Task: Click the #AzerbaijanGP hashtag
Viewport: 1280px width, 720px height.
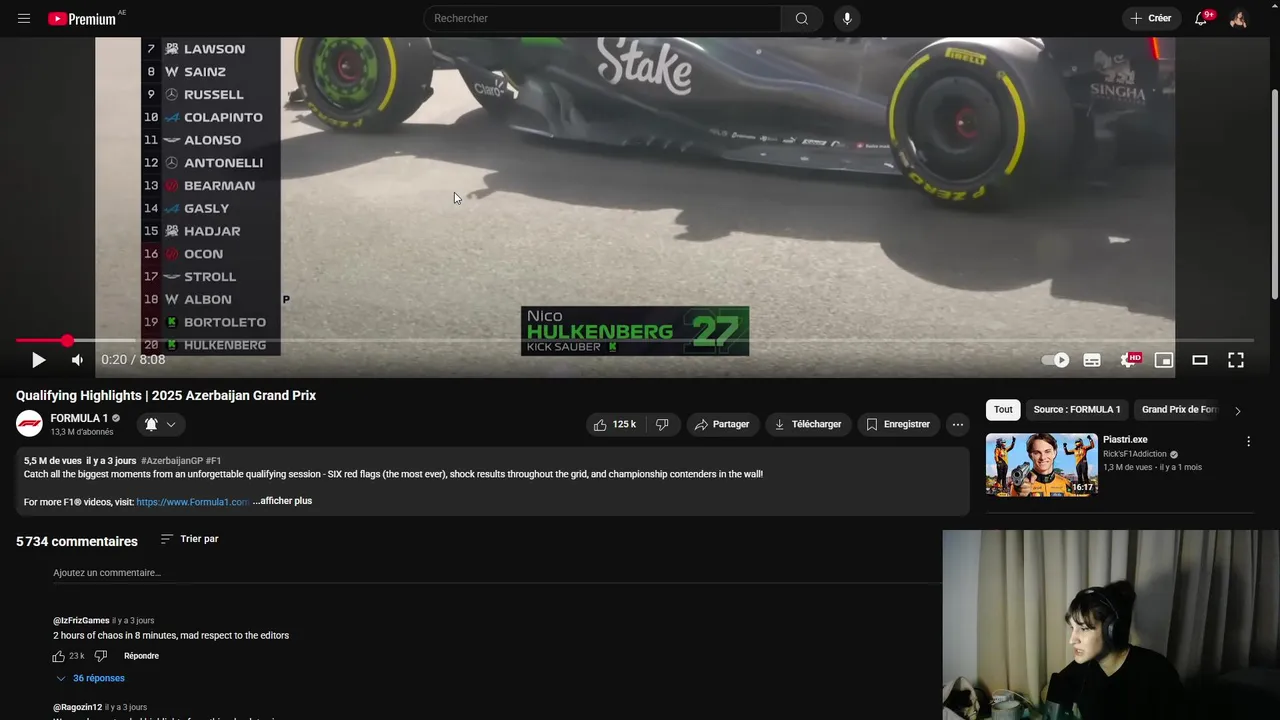Action: [172, 461]
